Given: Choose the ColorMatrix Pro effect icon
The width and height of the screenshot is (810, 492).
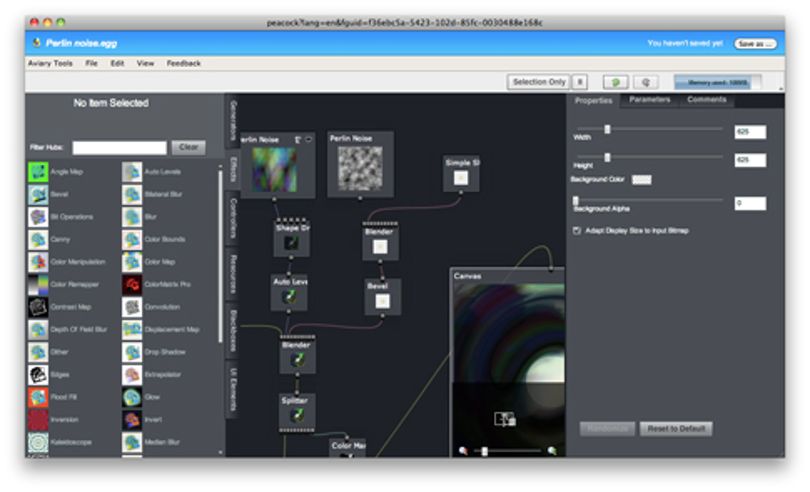Looking at the screenshot, I should [x=132, y=284].
